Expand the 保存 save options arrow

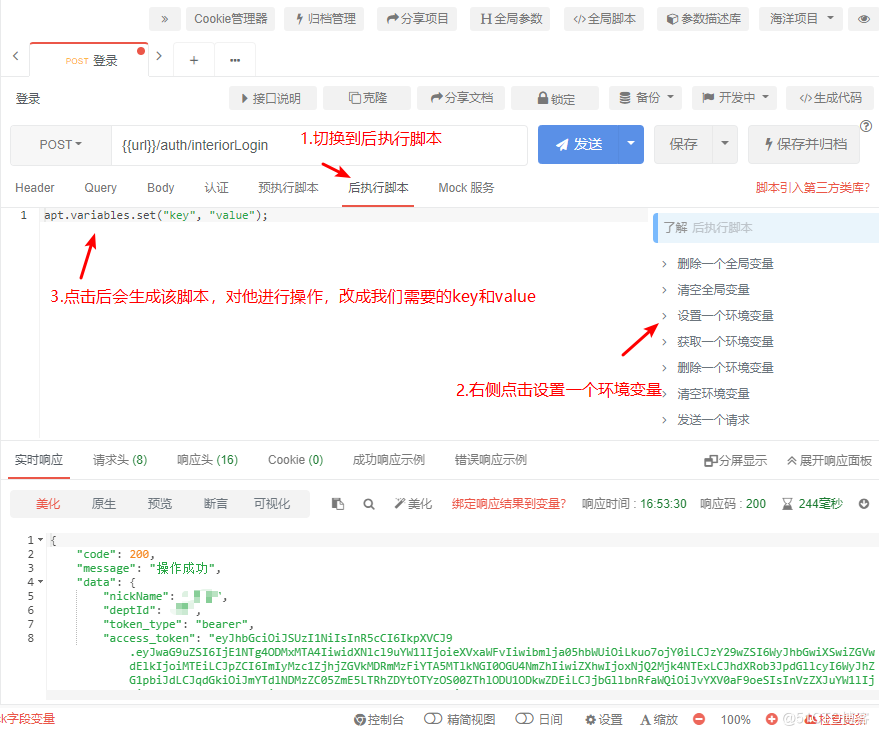725,145
